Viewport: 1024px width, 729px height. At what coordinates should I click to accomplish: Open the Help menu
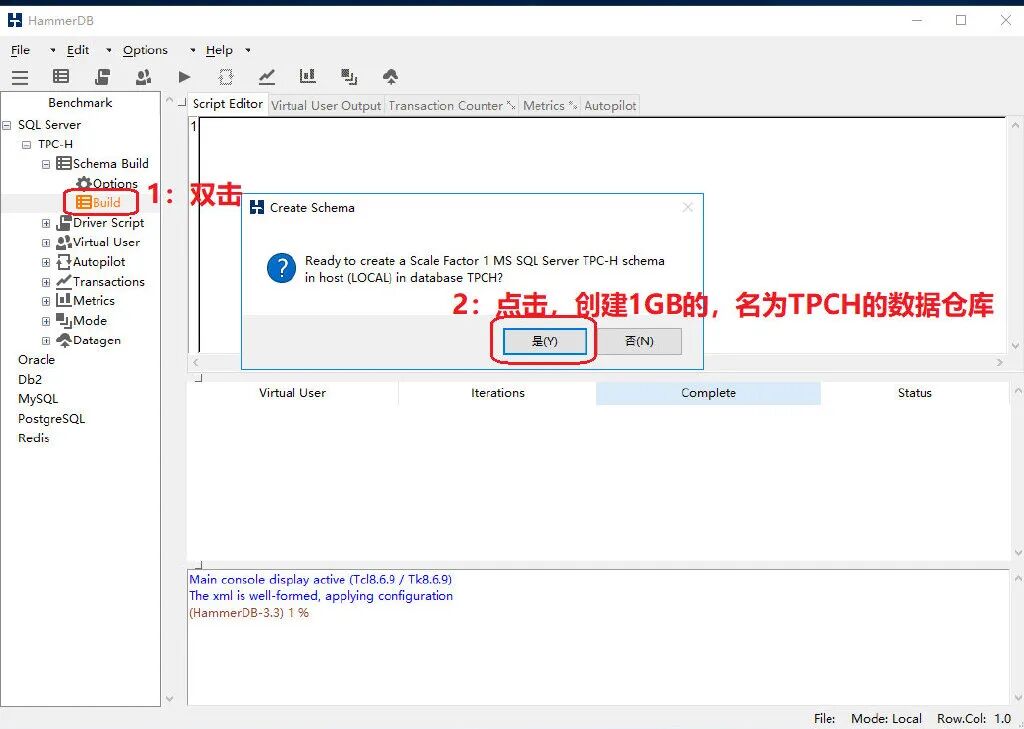219,50
